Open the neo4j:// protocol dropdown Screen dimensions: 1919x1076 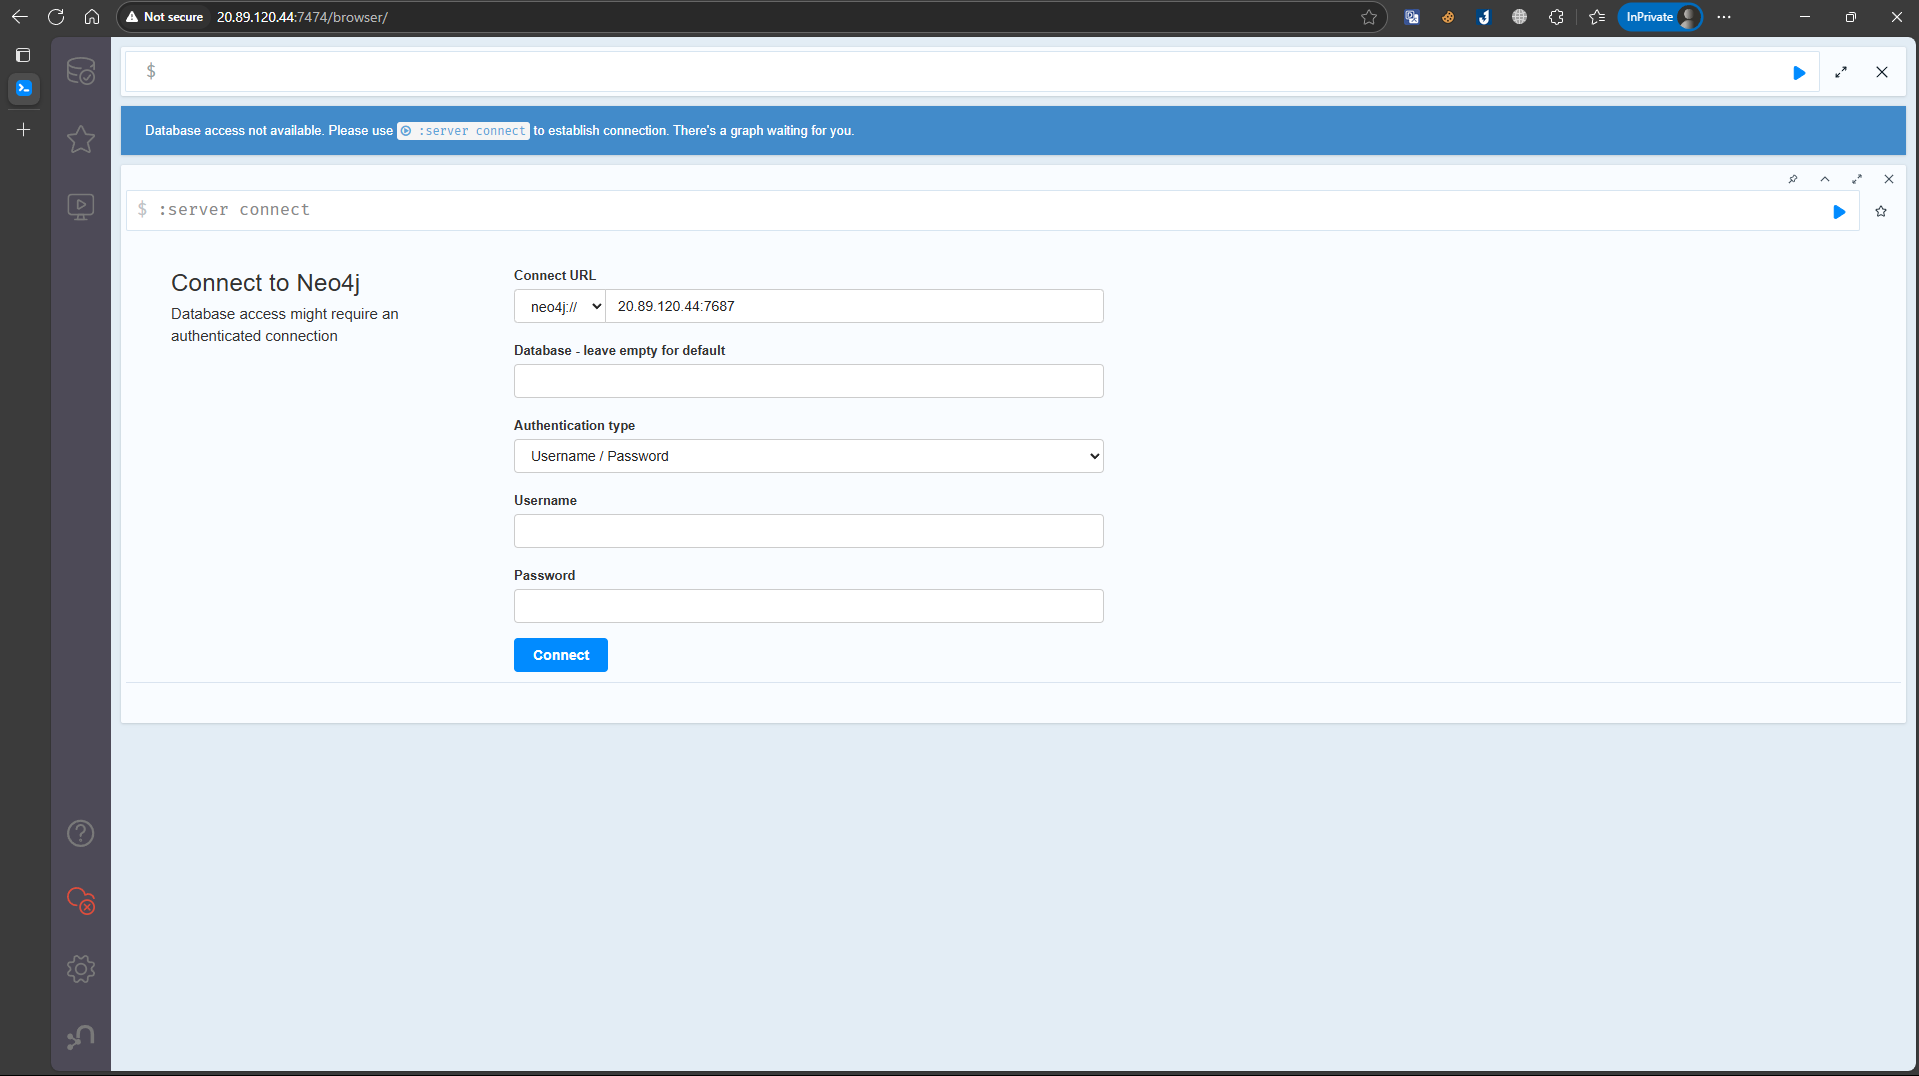tap(560, 306)
